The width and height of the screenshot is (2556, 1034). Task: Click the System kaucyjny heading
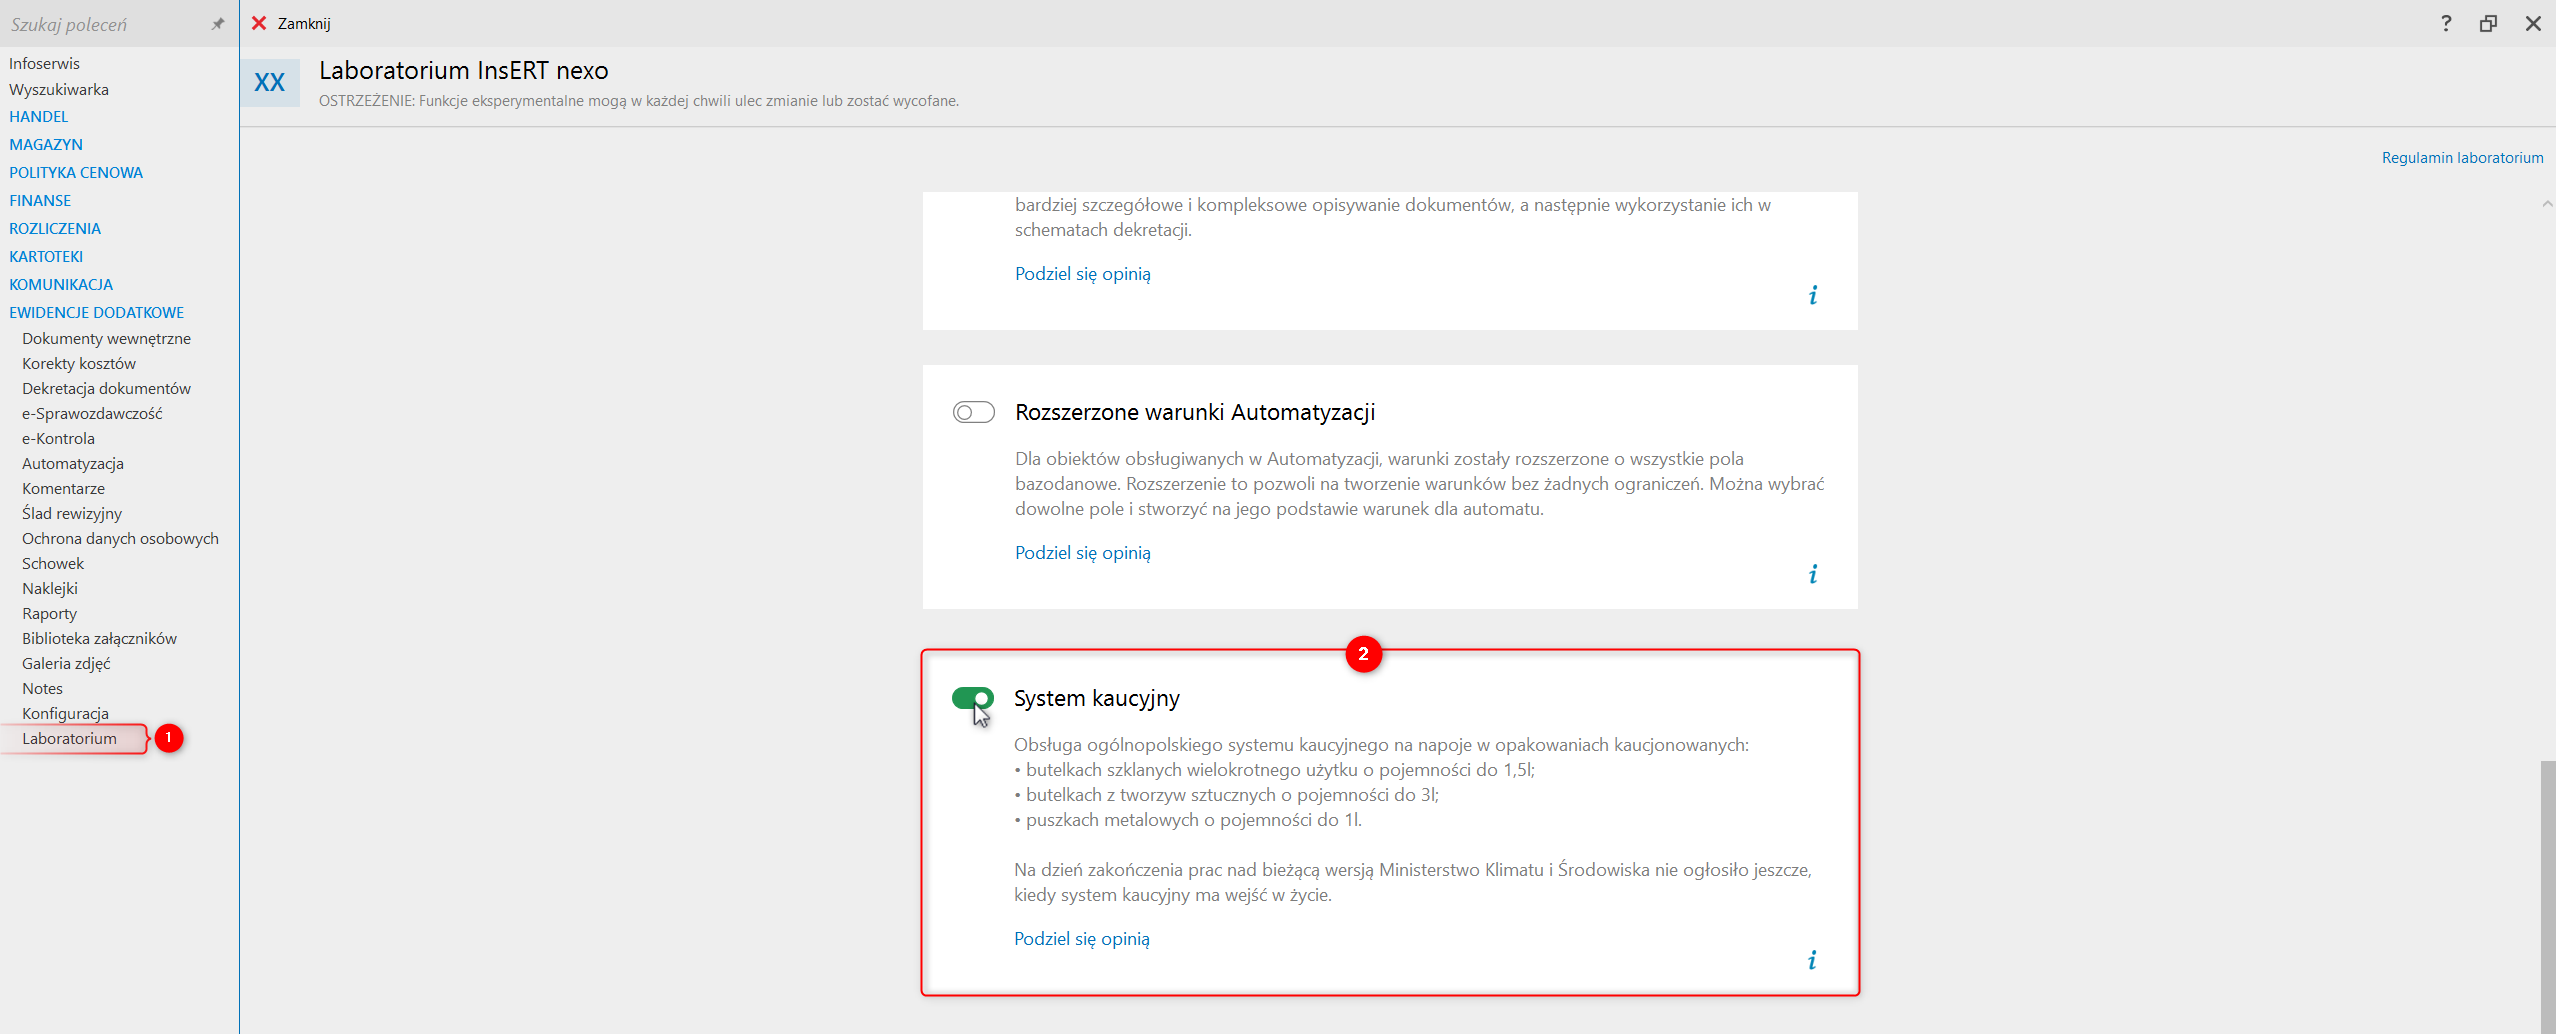1097,698
